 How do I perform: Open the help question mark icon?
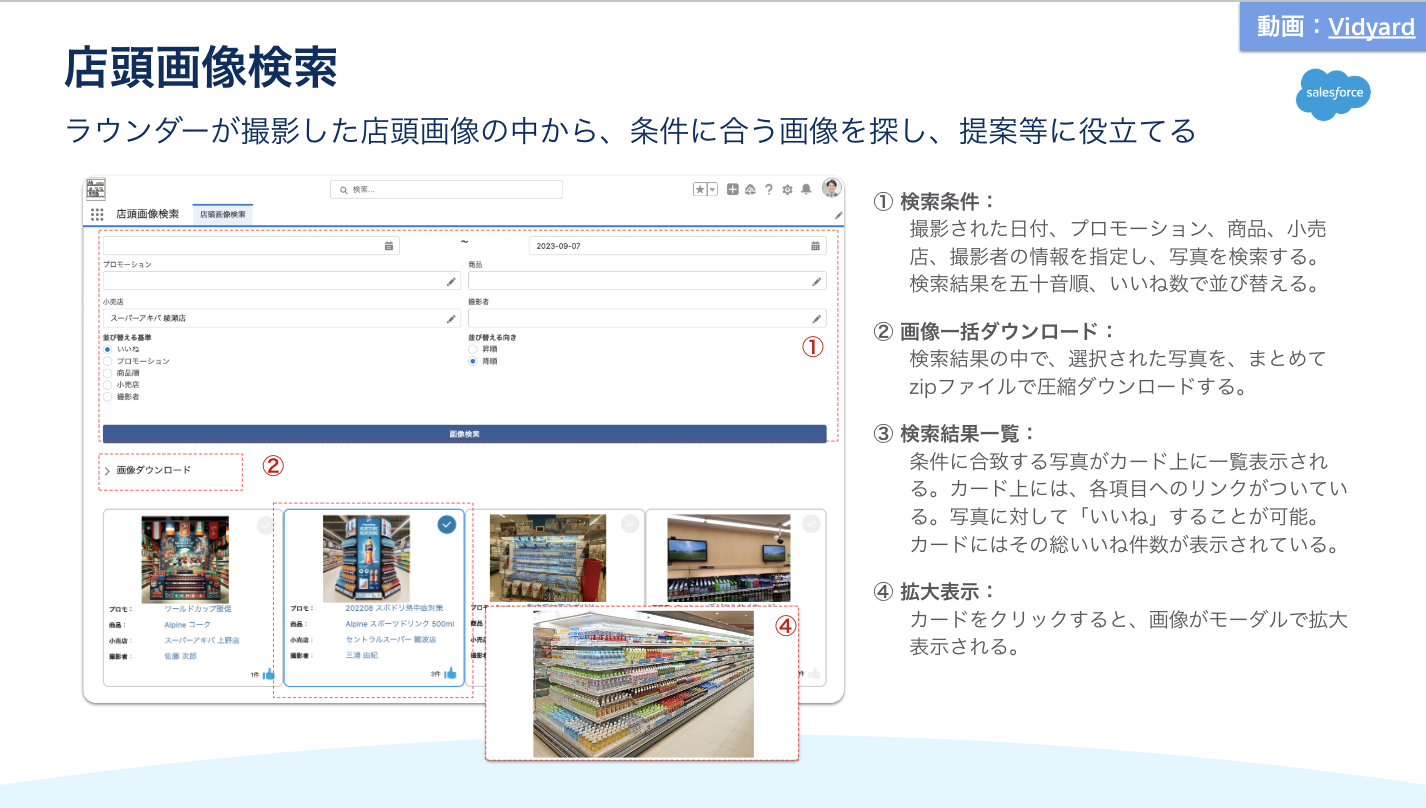pyautogui.click(x=769, y=189)
